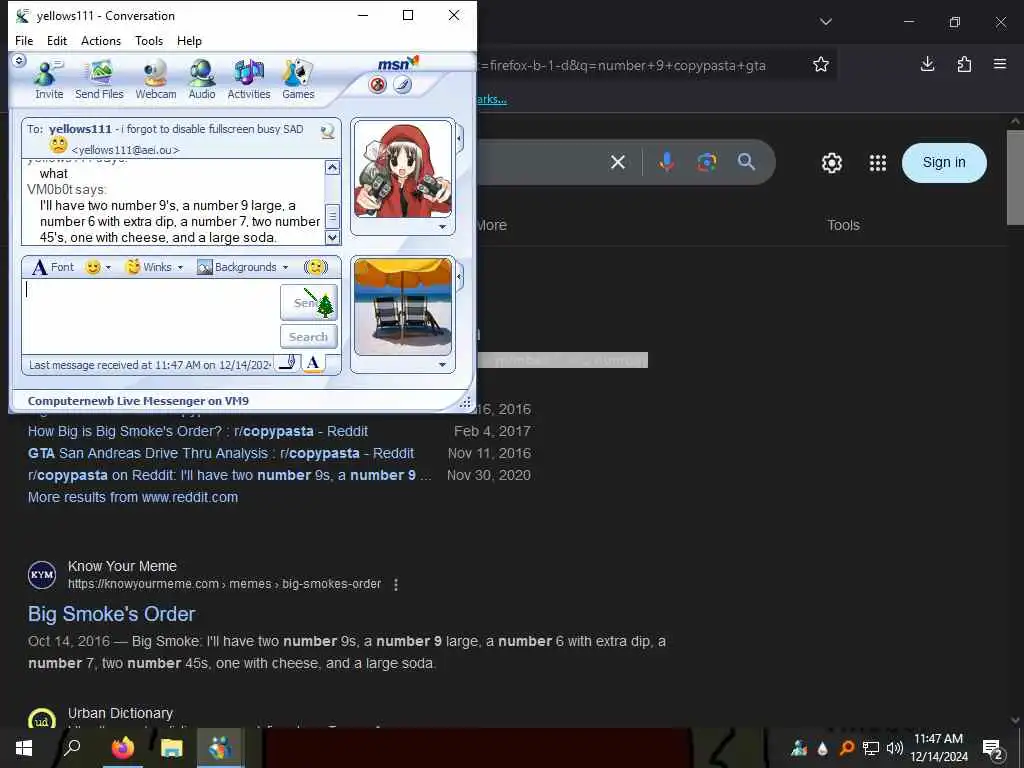Open the 'Big Smoke's Order' result title
The width and height of the screenshot is (1024, 768).
111,614
